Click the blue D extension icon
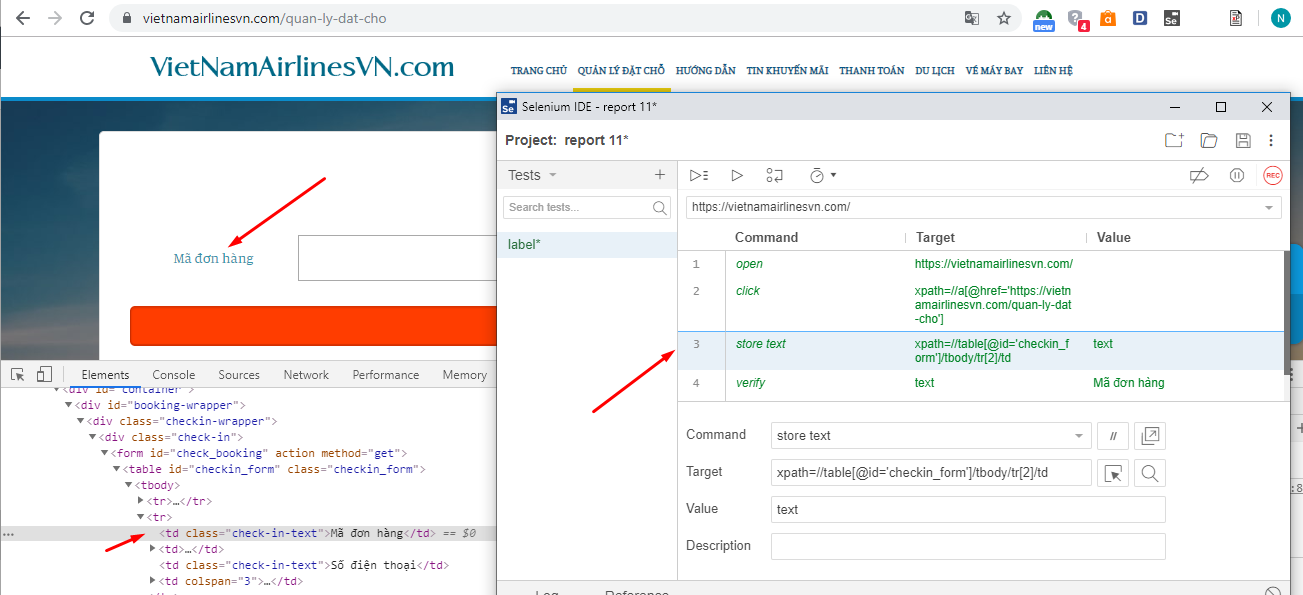 tap(1140, 18)
